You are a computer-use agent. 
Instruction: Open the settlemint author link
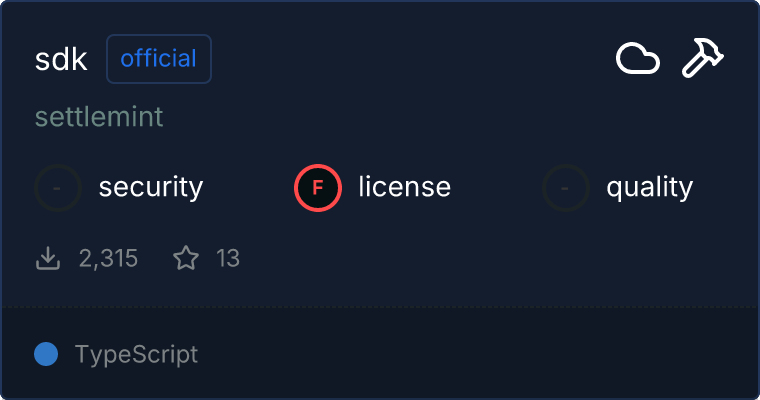pos(99,117)
